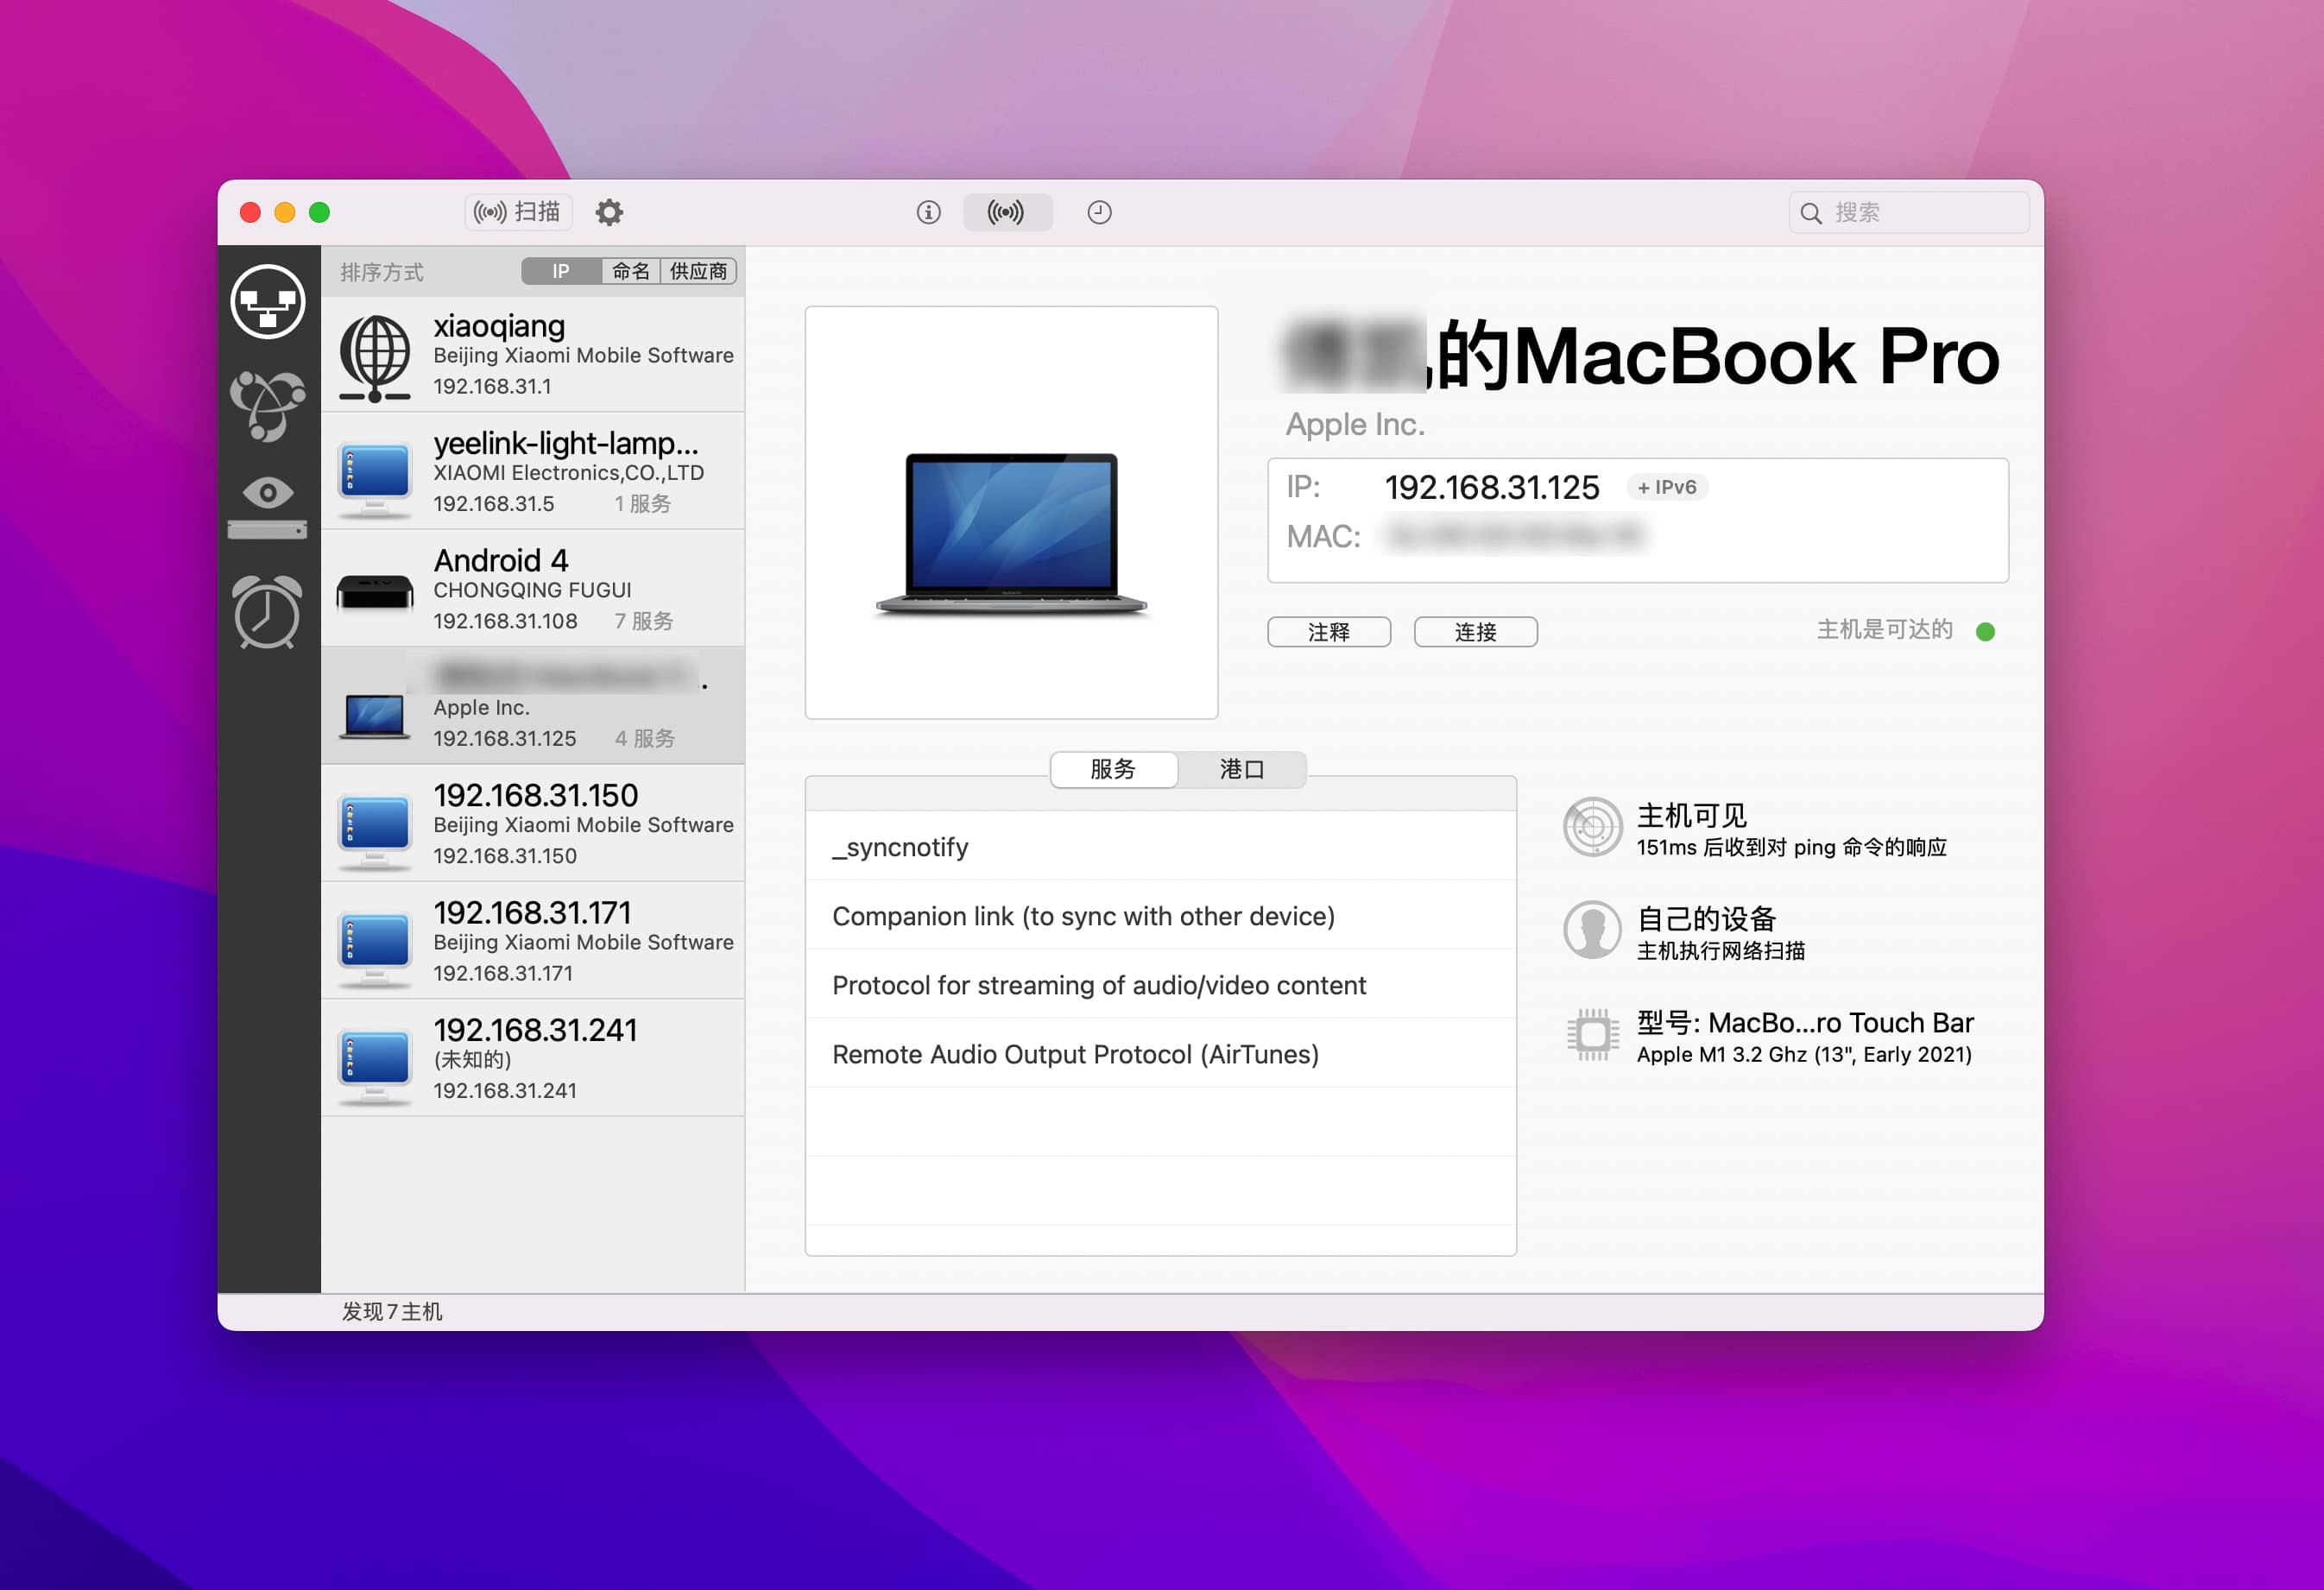Select the _syncnotify service row

coord(1161,847)
